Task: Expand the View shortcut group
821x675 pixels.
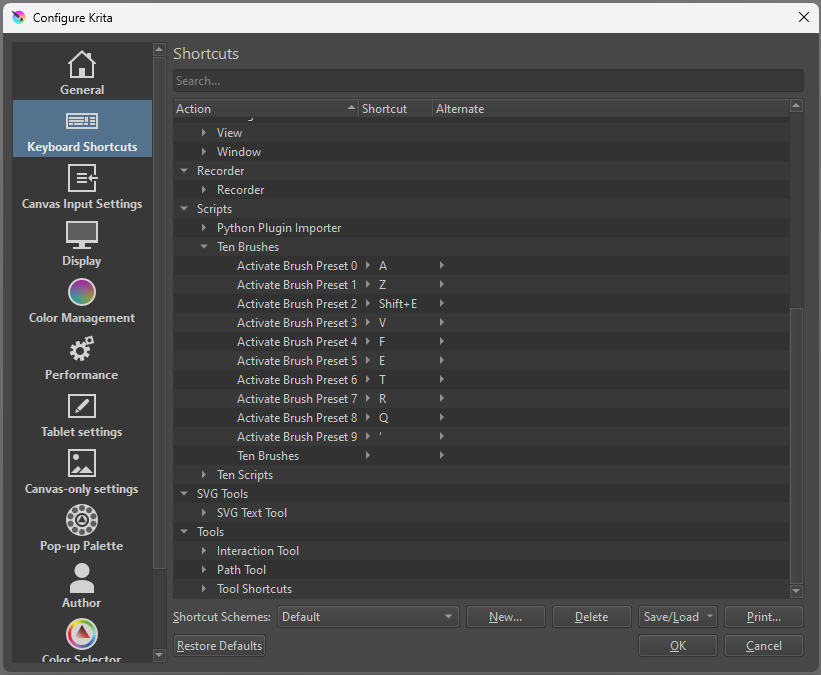Action: [204, 133]
